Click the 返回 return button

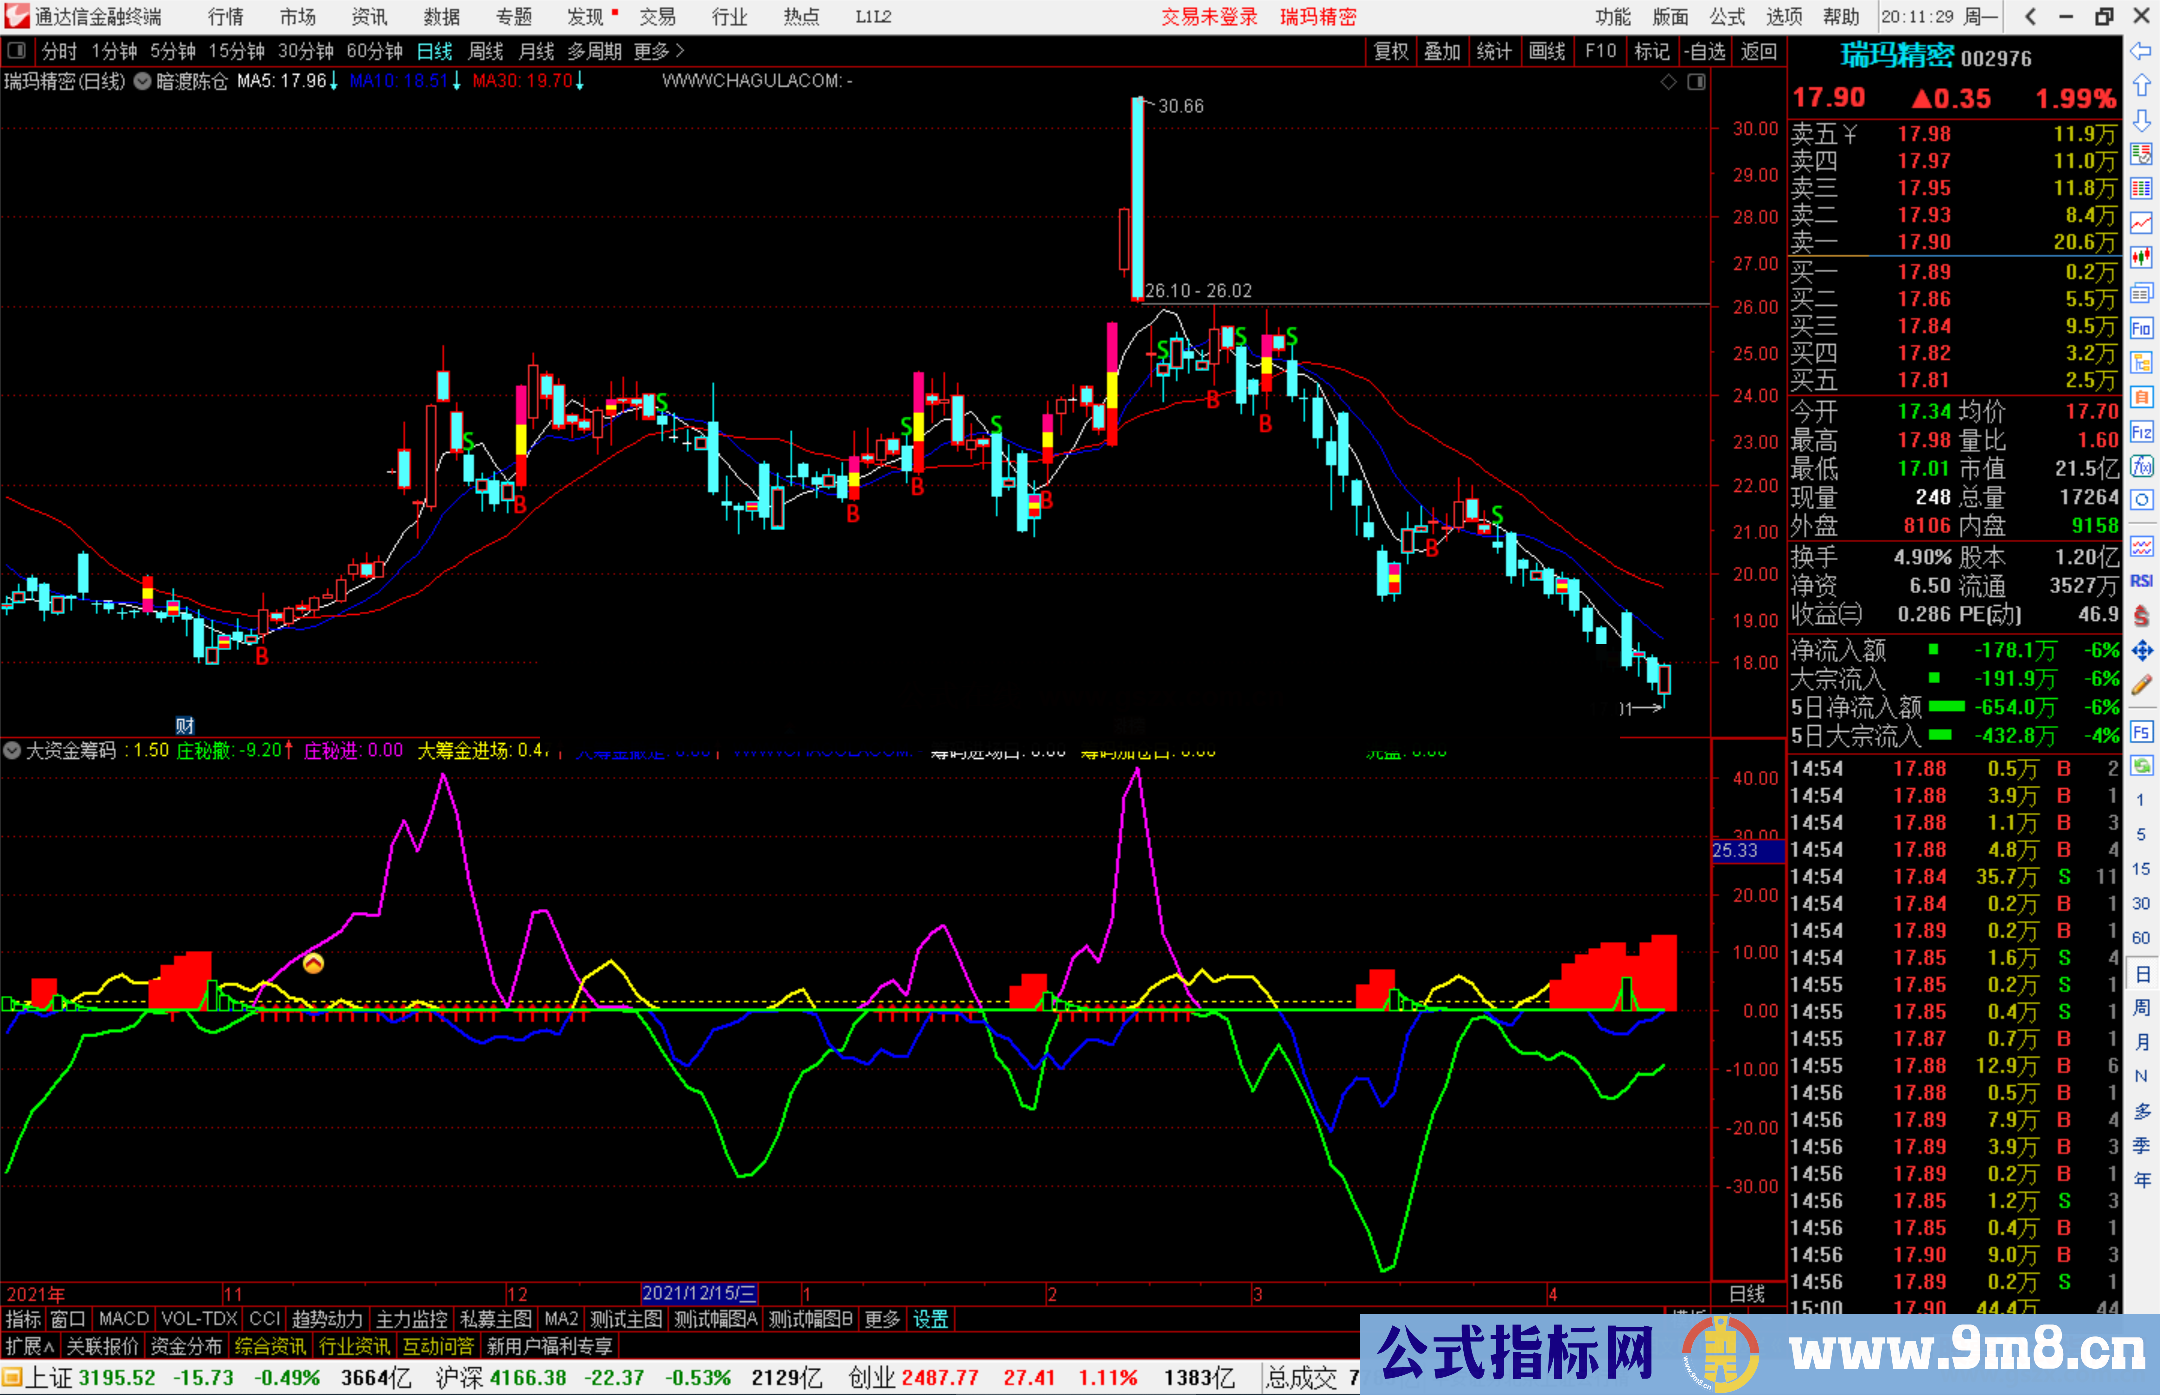coord(1760,51)
